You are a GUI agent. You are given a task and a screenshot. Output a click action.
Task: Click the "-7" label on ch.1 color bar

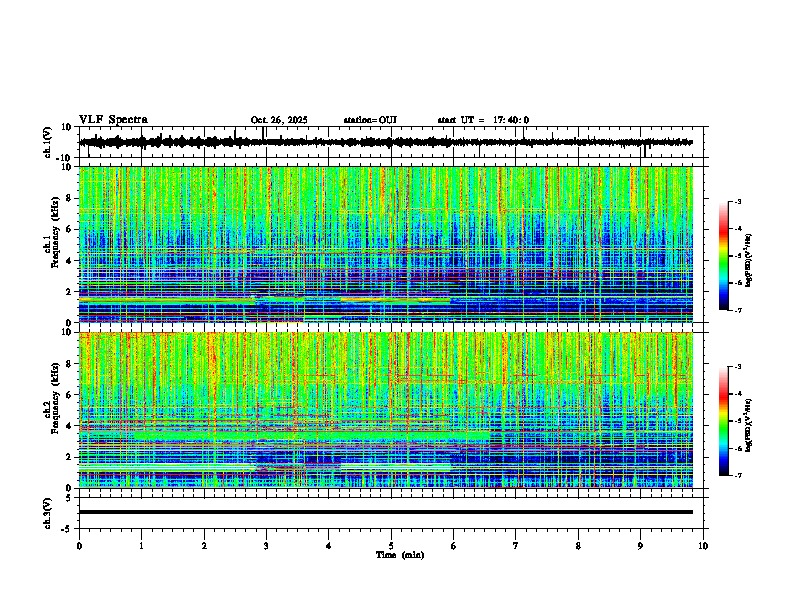tap(738, 311)
